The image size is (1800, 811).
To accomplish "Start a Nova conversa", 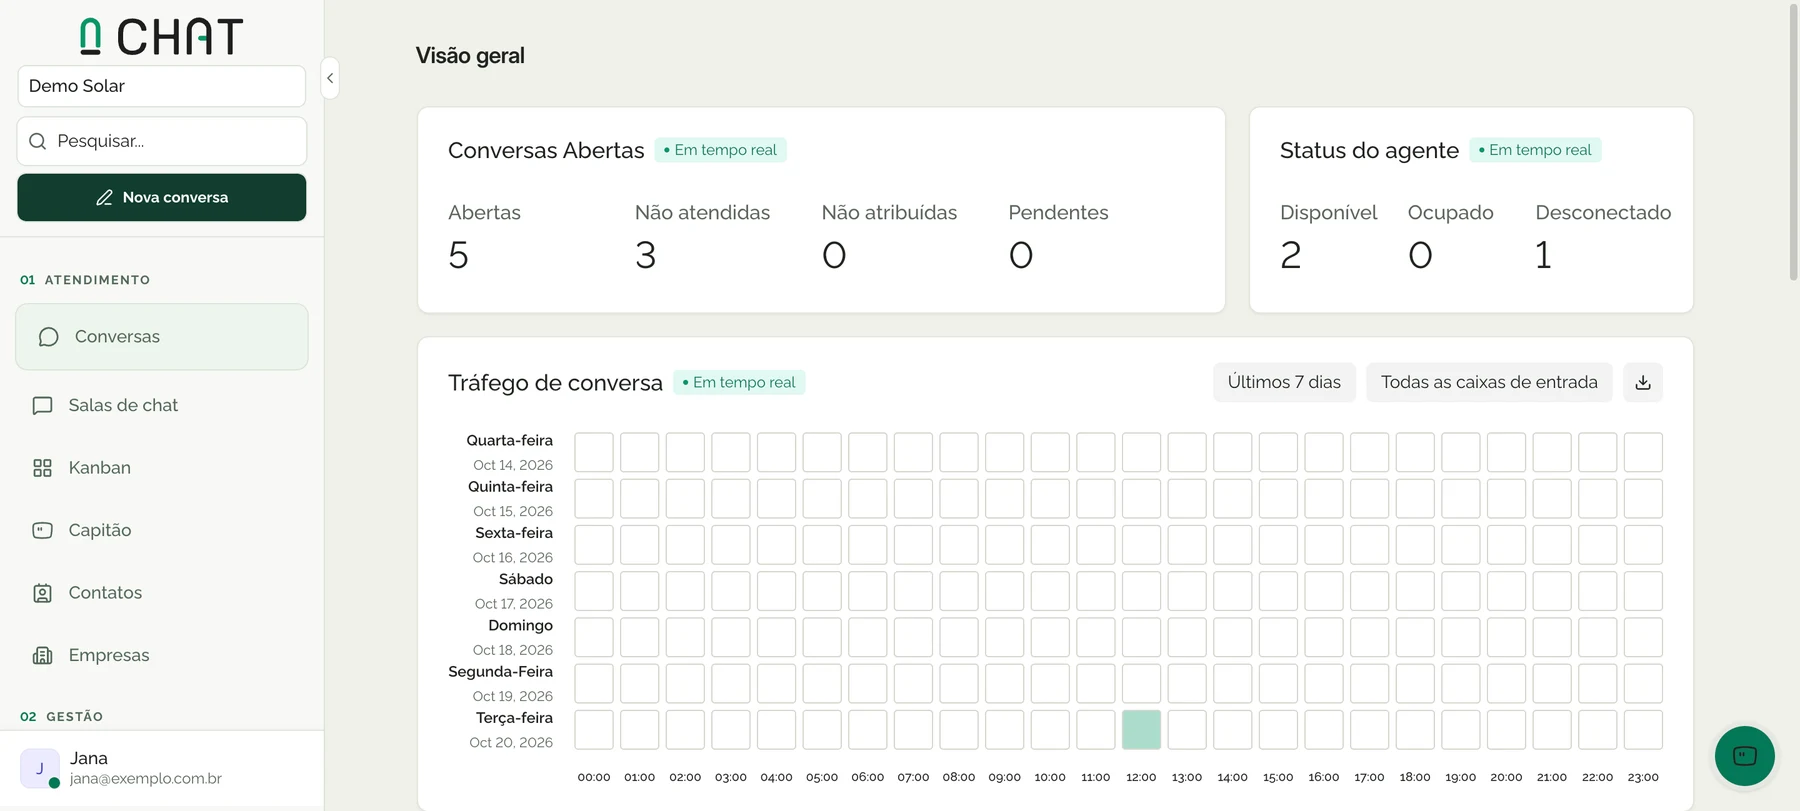I will (162, 197).
